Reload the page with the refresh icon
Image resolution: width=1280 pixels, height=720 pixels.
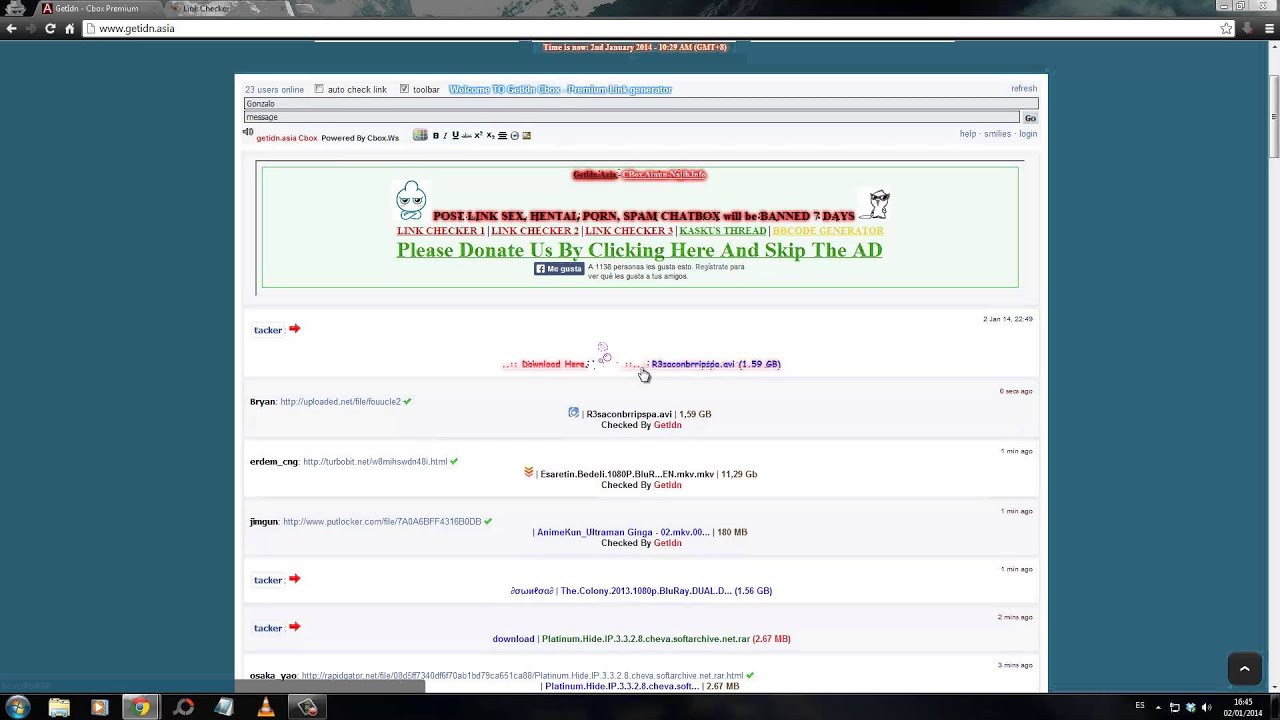tap(50, 29)
